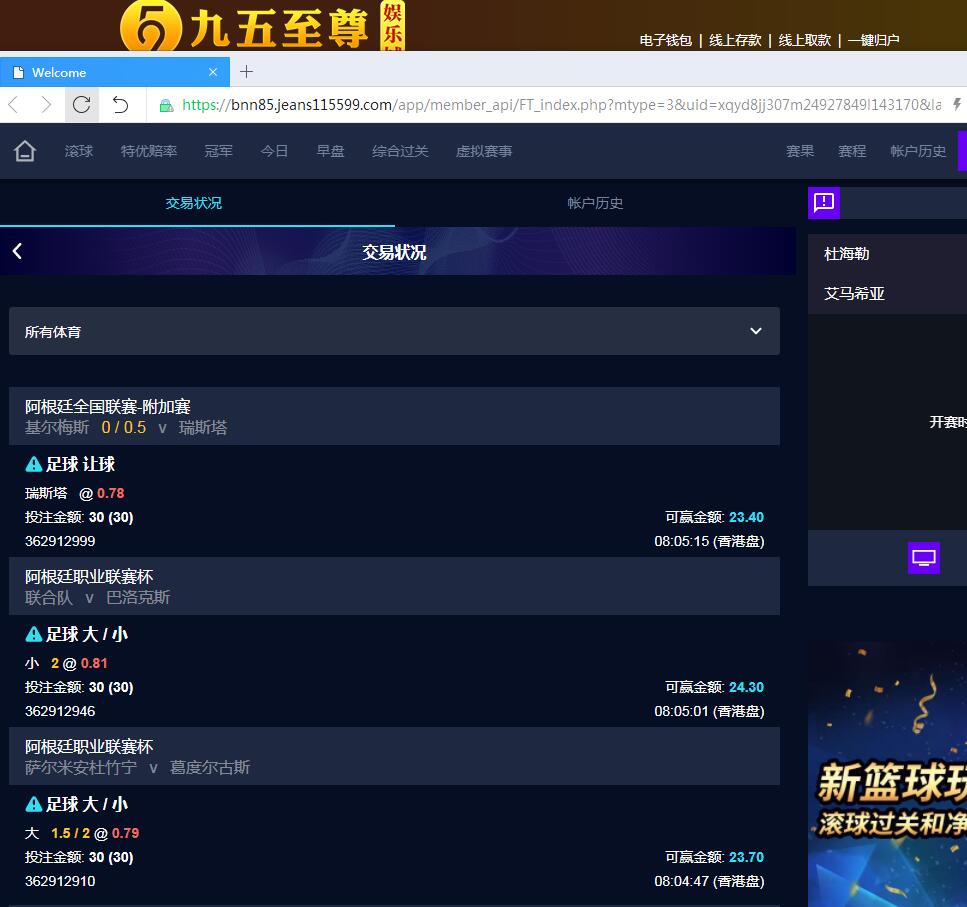This screenshot has width=967, height=907.
Task: Click the winnable amount 24.30
Action: click(746, 687)
